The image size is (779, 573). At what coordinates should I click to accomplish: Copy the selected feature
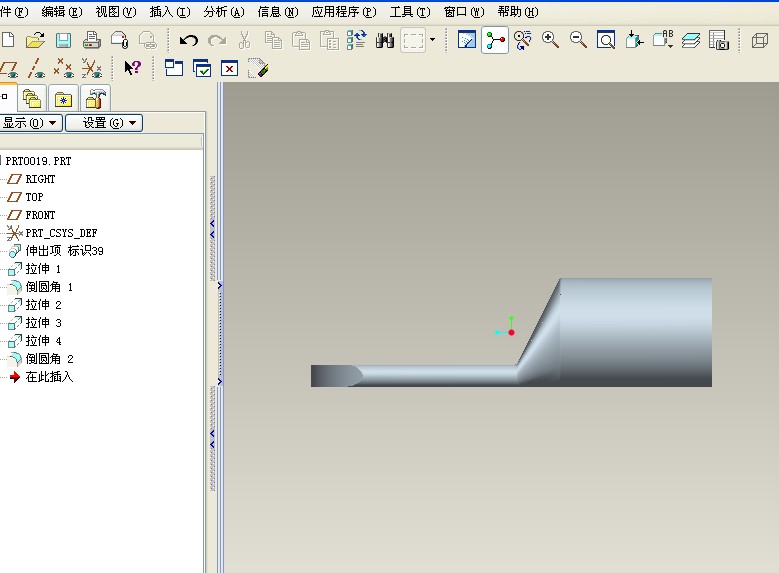(273, 40)
